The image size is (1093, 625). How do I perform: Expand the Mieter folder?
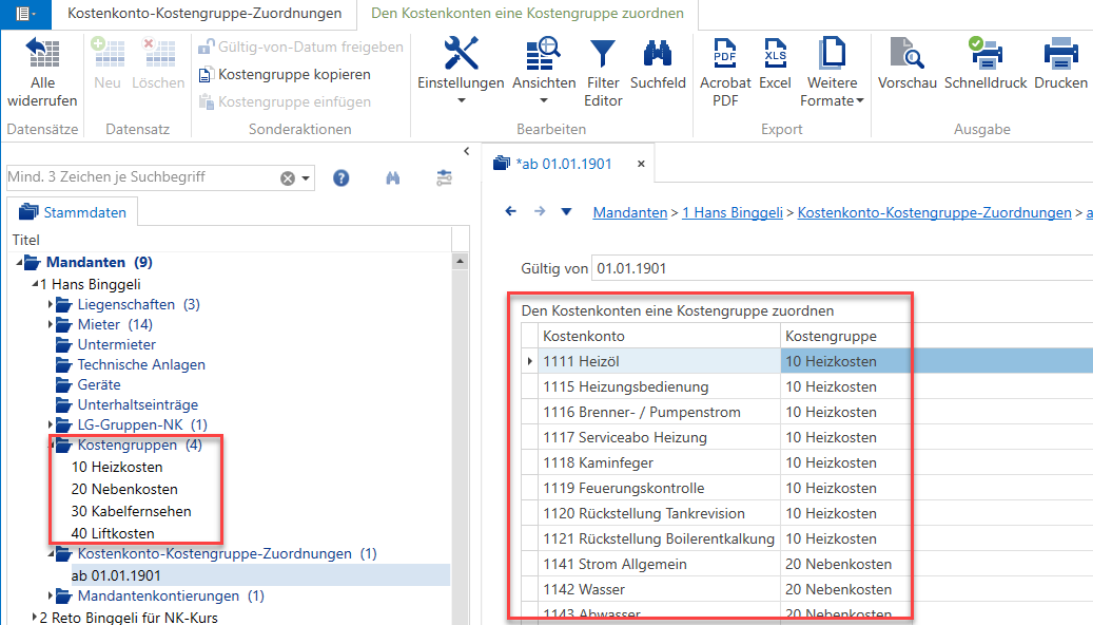(49, 325)
